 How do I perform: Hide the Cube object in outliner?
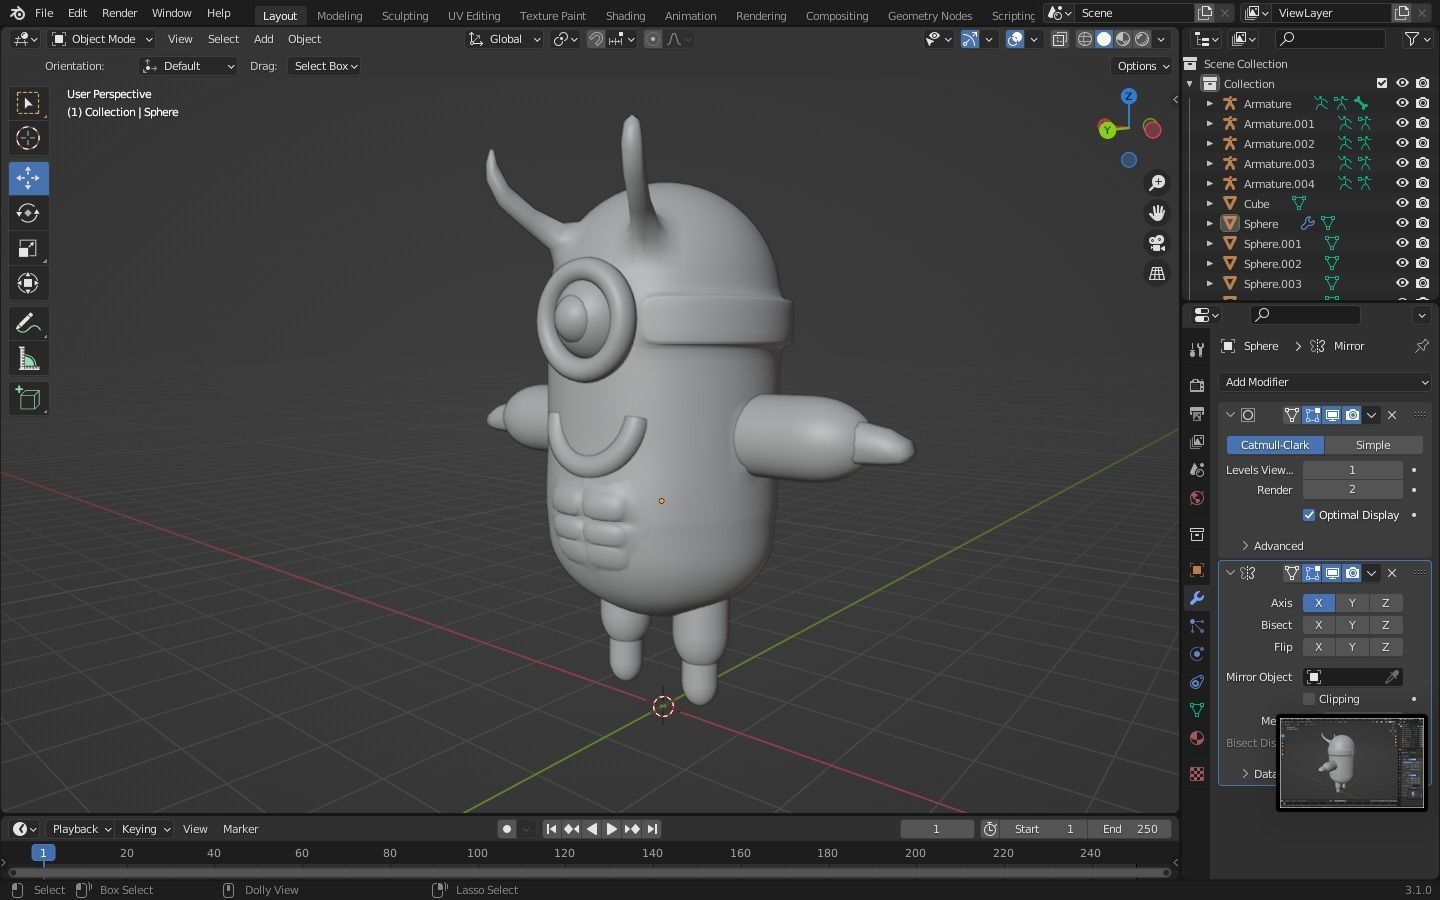click(x=1402, y=203)
